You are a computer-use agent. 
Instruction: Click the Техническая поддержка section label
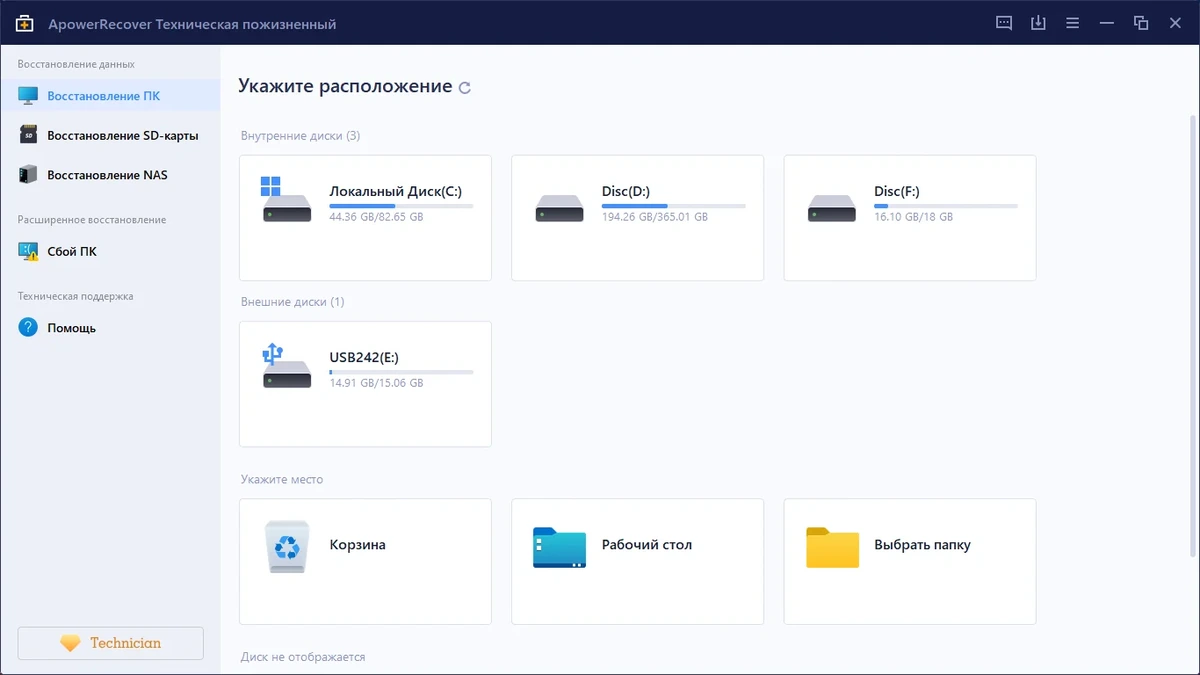pyautogui.click(x=75, y=296)
